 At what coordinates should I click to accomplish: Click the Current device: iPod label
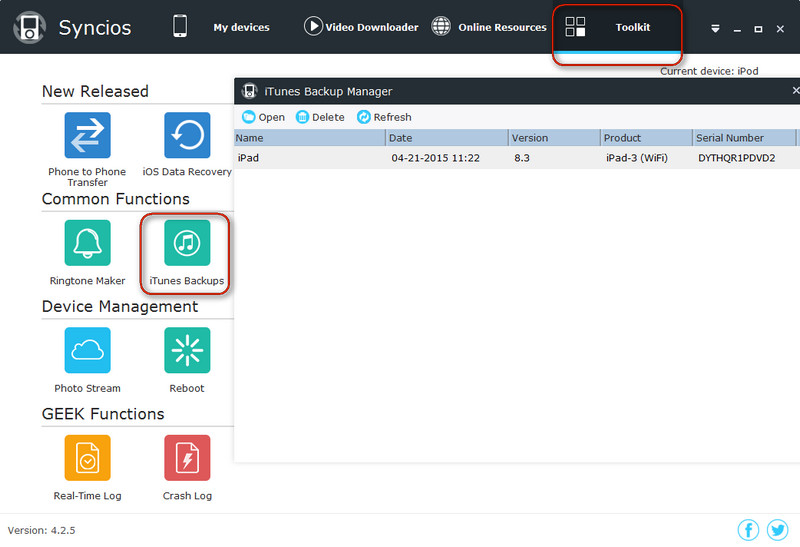(x=709, y=71)
